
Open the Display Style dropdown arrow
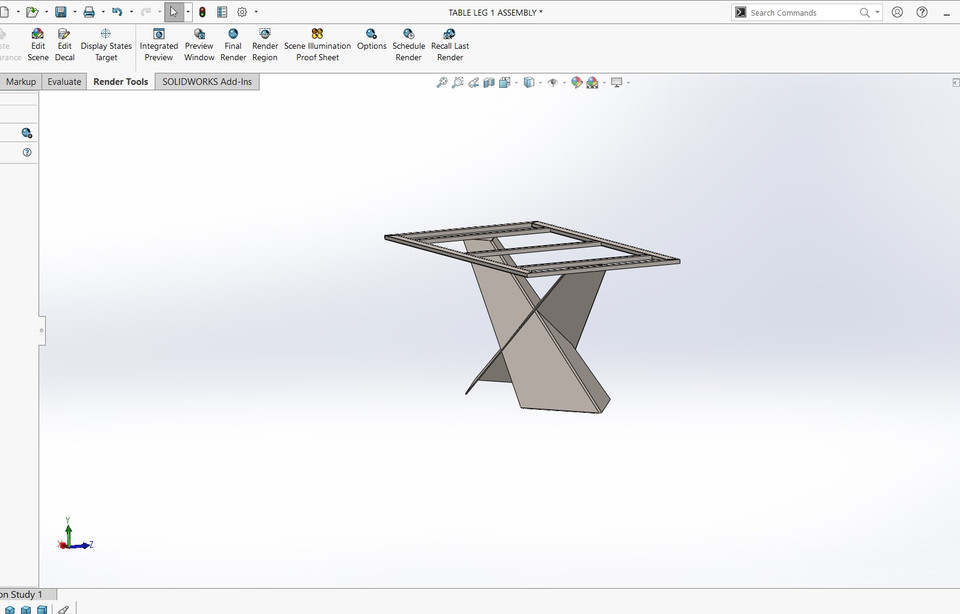[540, 82]
